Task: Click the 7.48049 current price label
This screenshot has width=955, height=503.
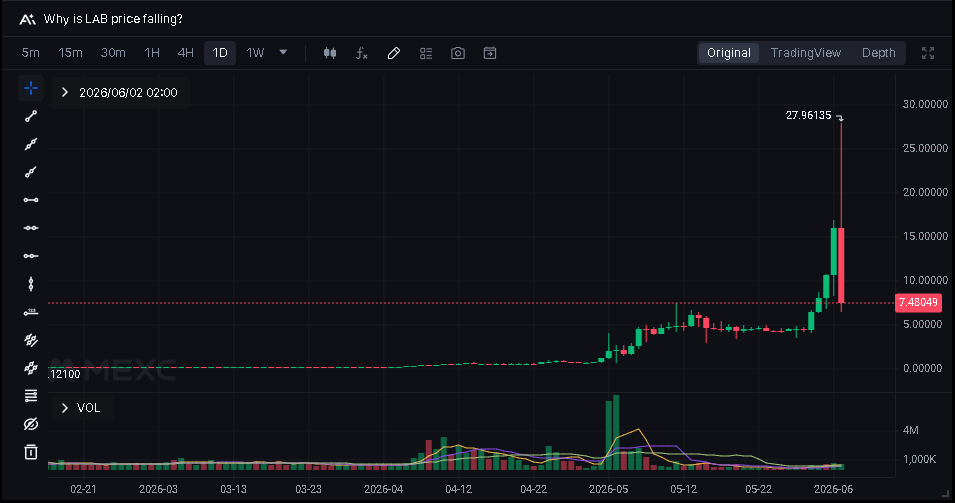Action: (x=918, y=303)
